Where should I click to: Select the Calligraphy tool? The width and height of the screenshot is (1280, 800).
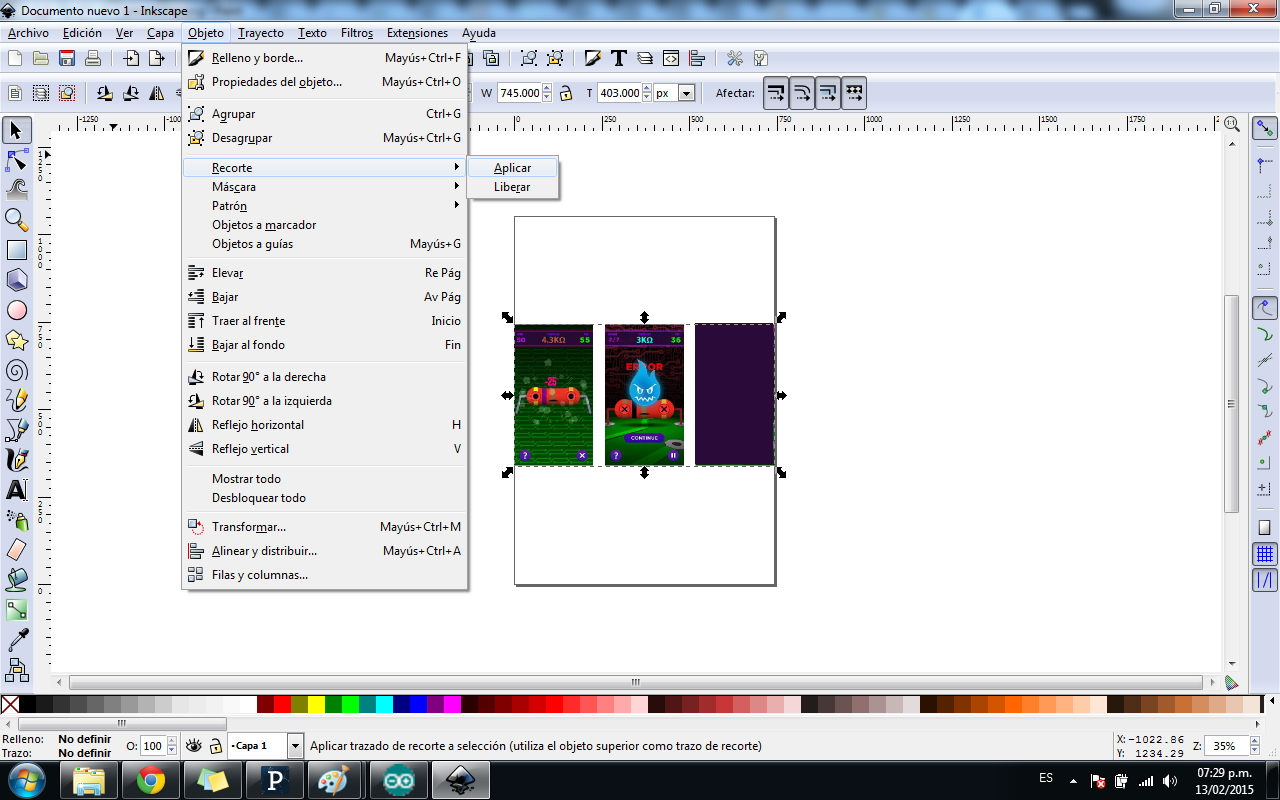click(x=17, y=460)
